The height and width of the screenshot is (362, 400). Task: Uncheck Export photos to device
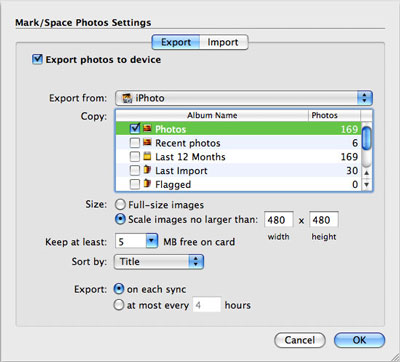(37, 59)
